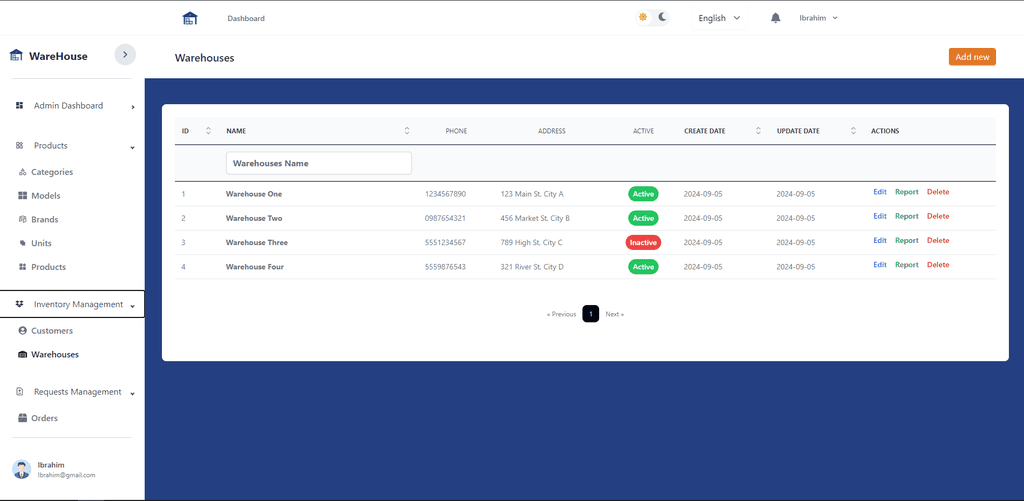Click the Units icon in sidebar

click(23, 243)
